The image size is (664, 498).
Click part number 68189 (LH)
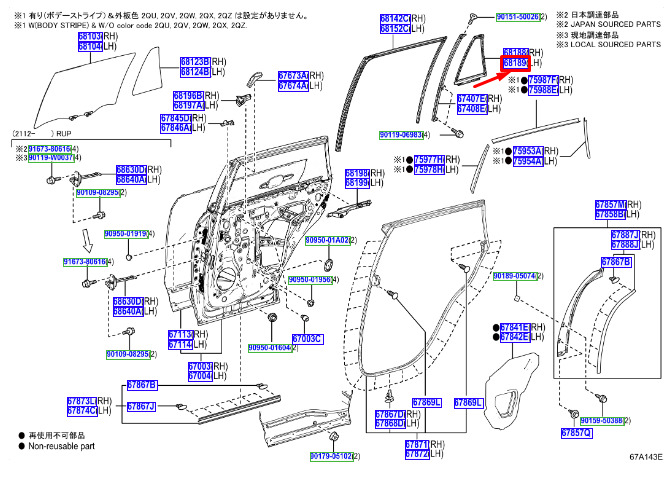[x=515, y=63]
